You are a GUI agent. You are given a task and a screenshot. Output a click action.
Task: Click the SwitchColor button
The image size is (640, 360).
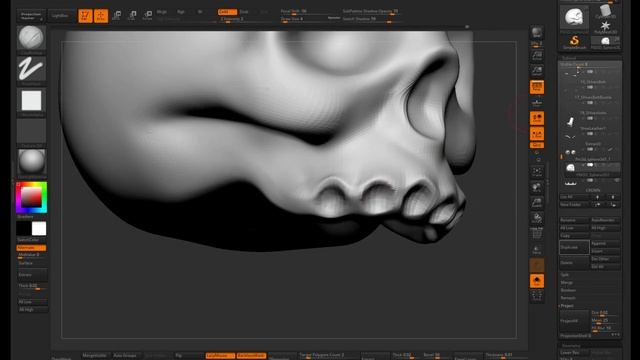29,240
